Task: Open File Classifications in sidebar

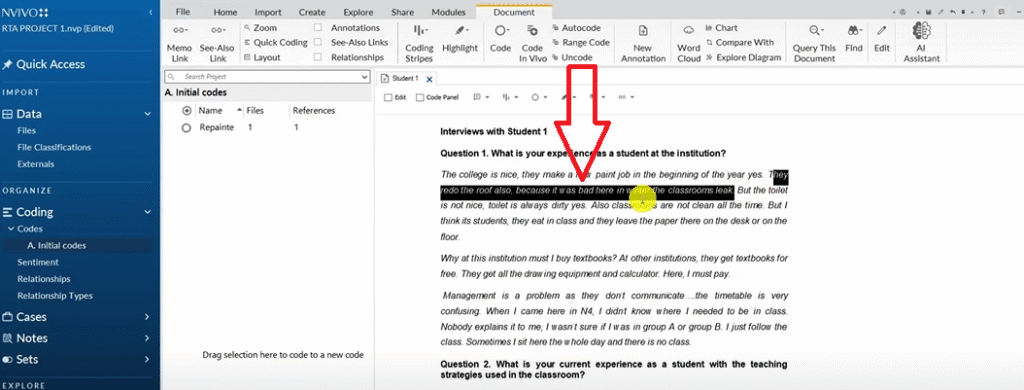Action: pos(54,147)
